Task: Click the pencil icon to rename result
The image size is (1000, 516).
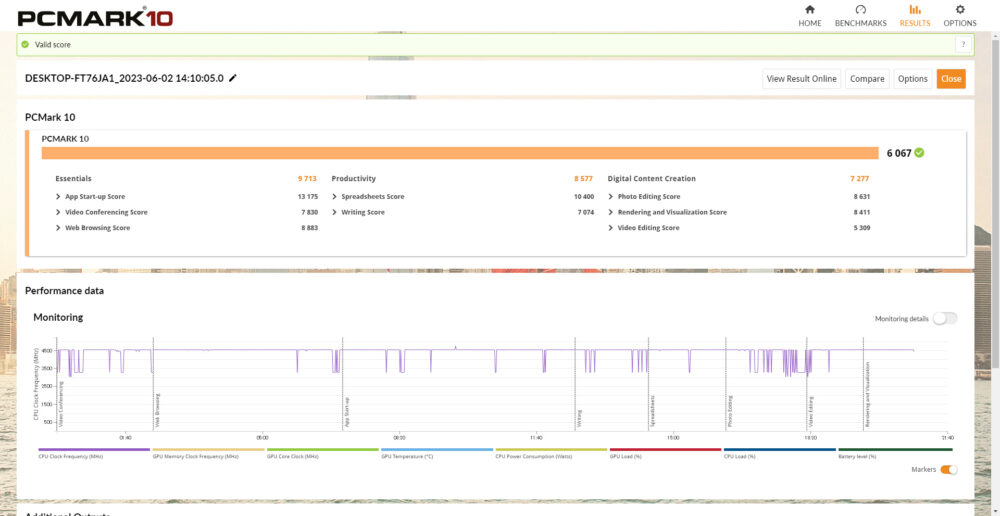Action: coord(233,78)
